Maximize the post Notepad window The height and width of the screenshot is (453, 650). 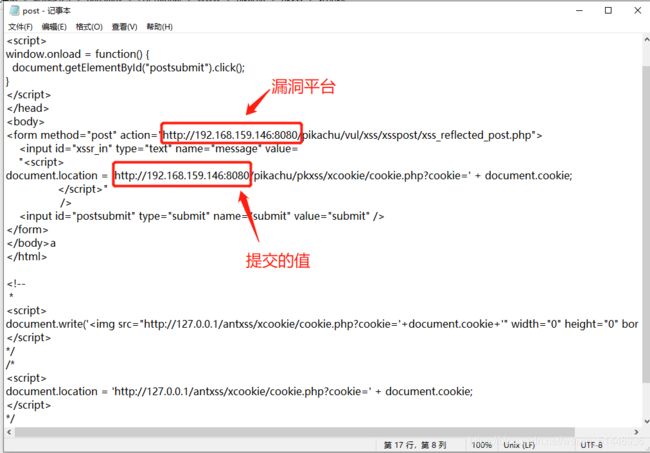[608, 10]
